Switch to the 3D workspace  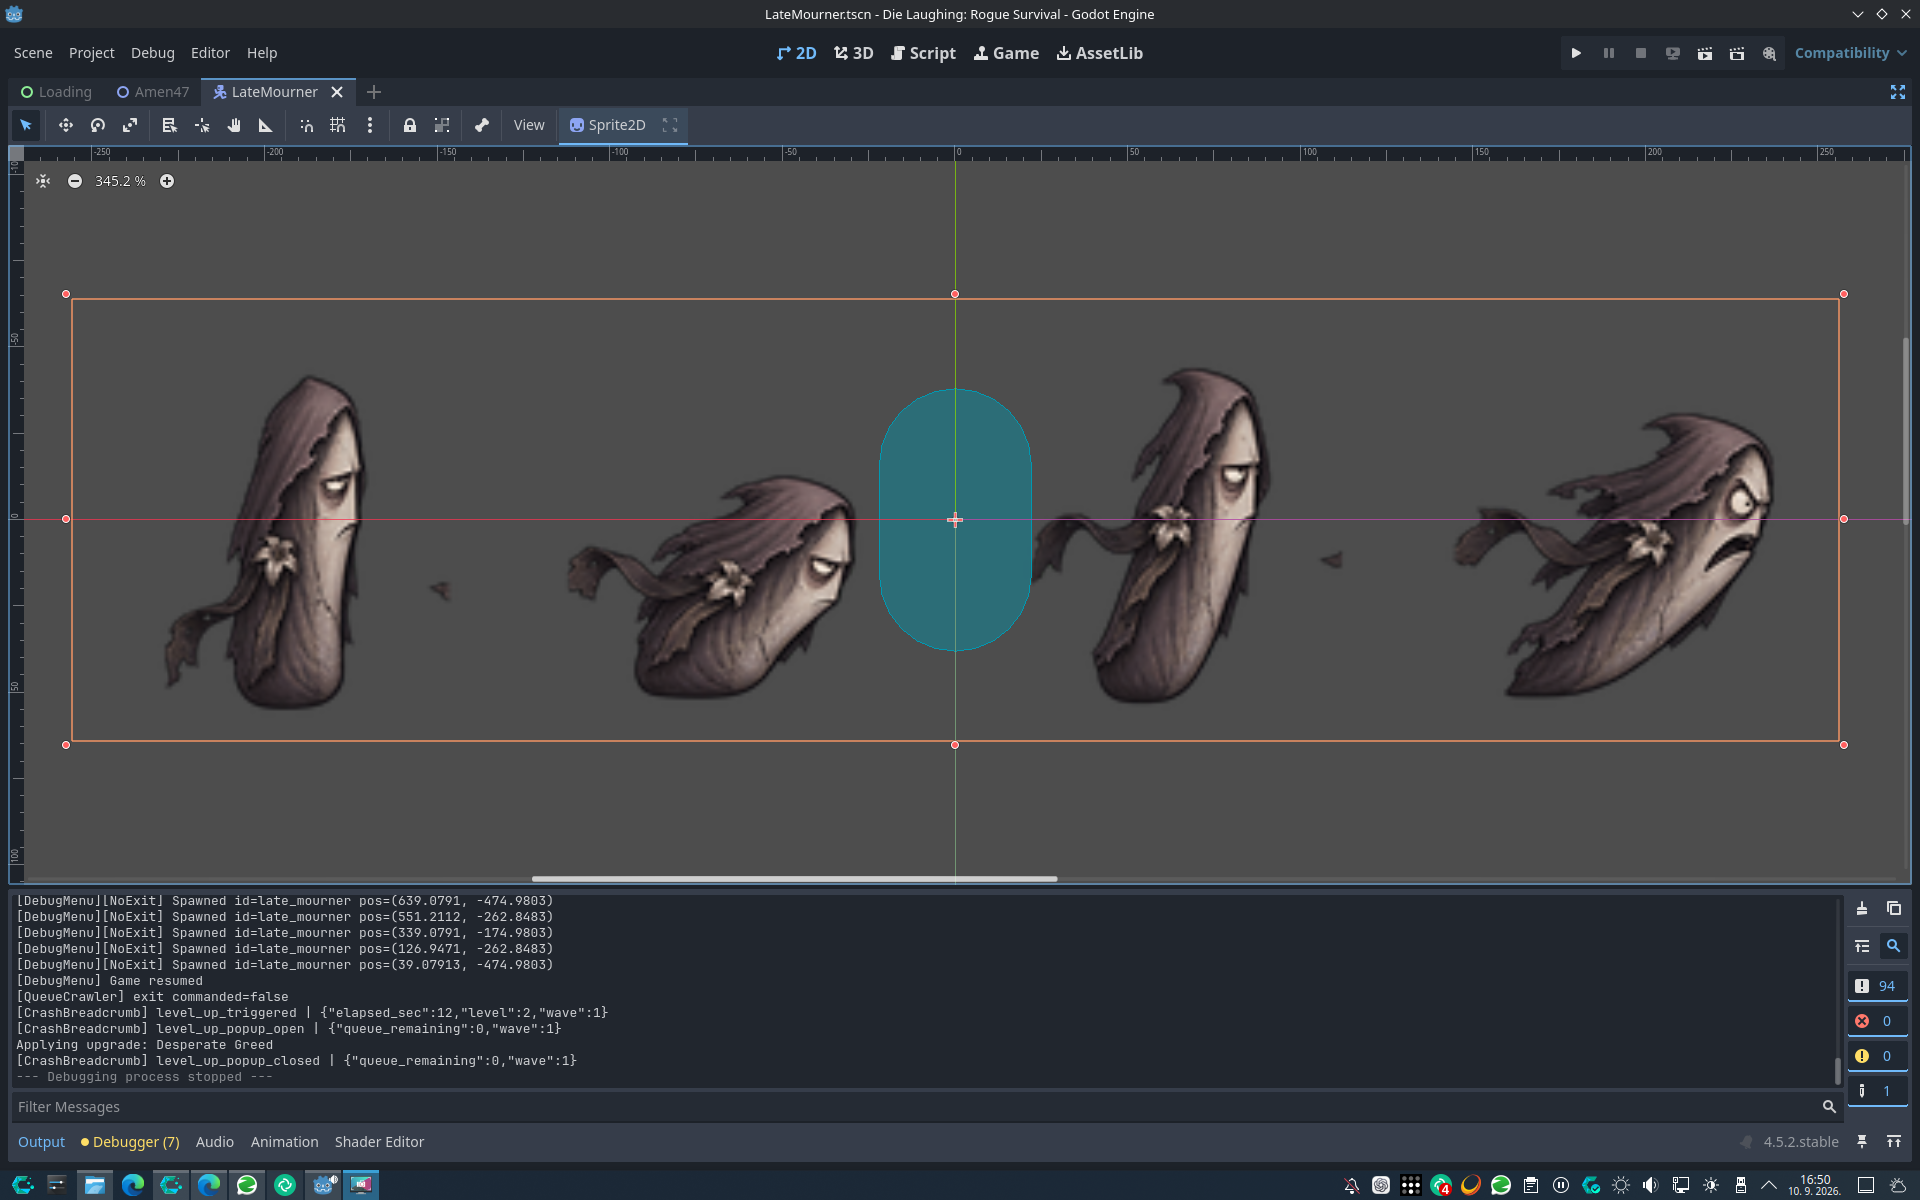coord(853,53)
